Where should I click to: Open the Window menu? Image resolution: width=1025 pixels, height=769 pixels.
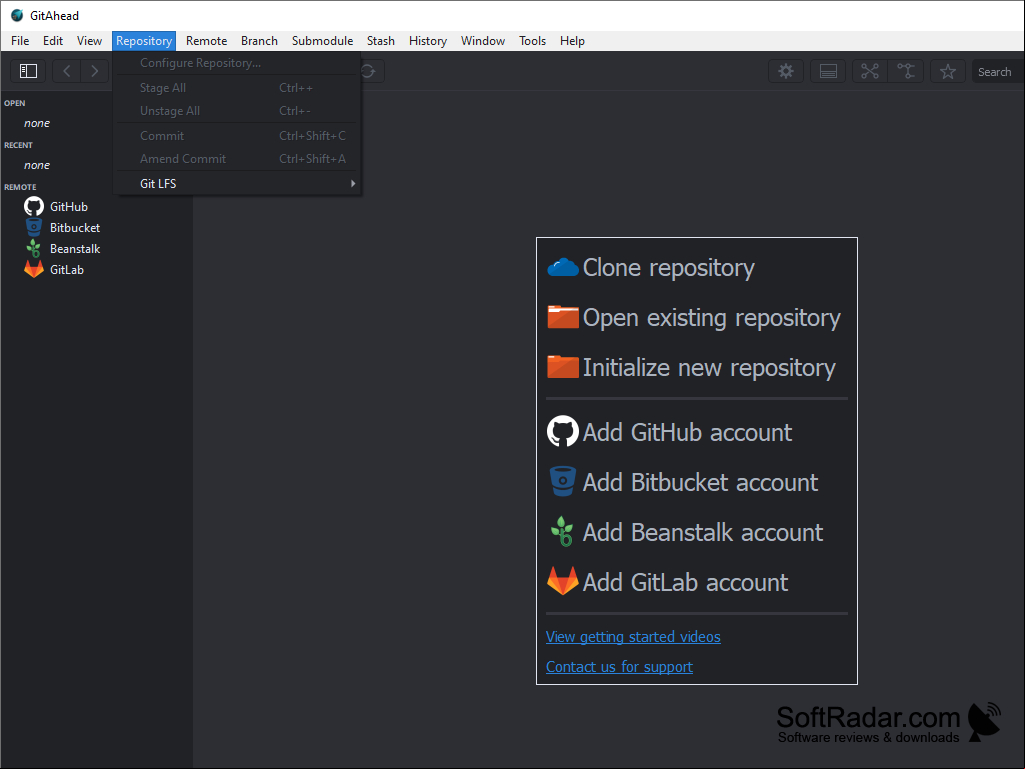tap(483, 41)
